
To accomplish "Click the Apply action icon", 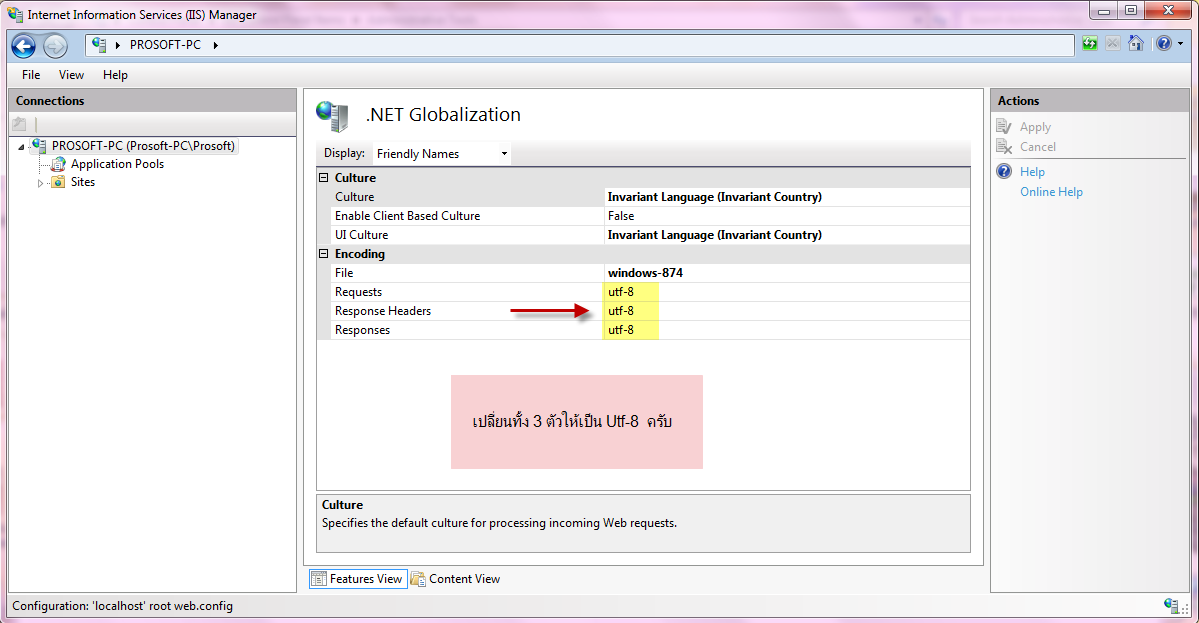I will (1004, 126).
